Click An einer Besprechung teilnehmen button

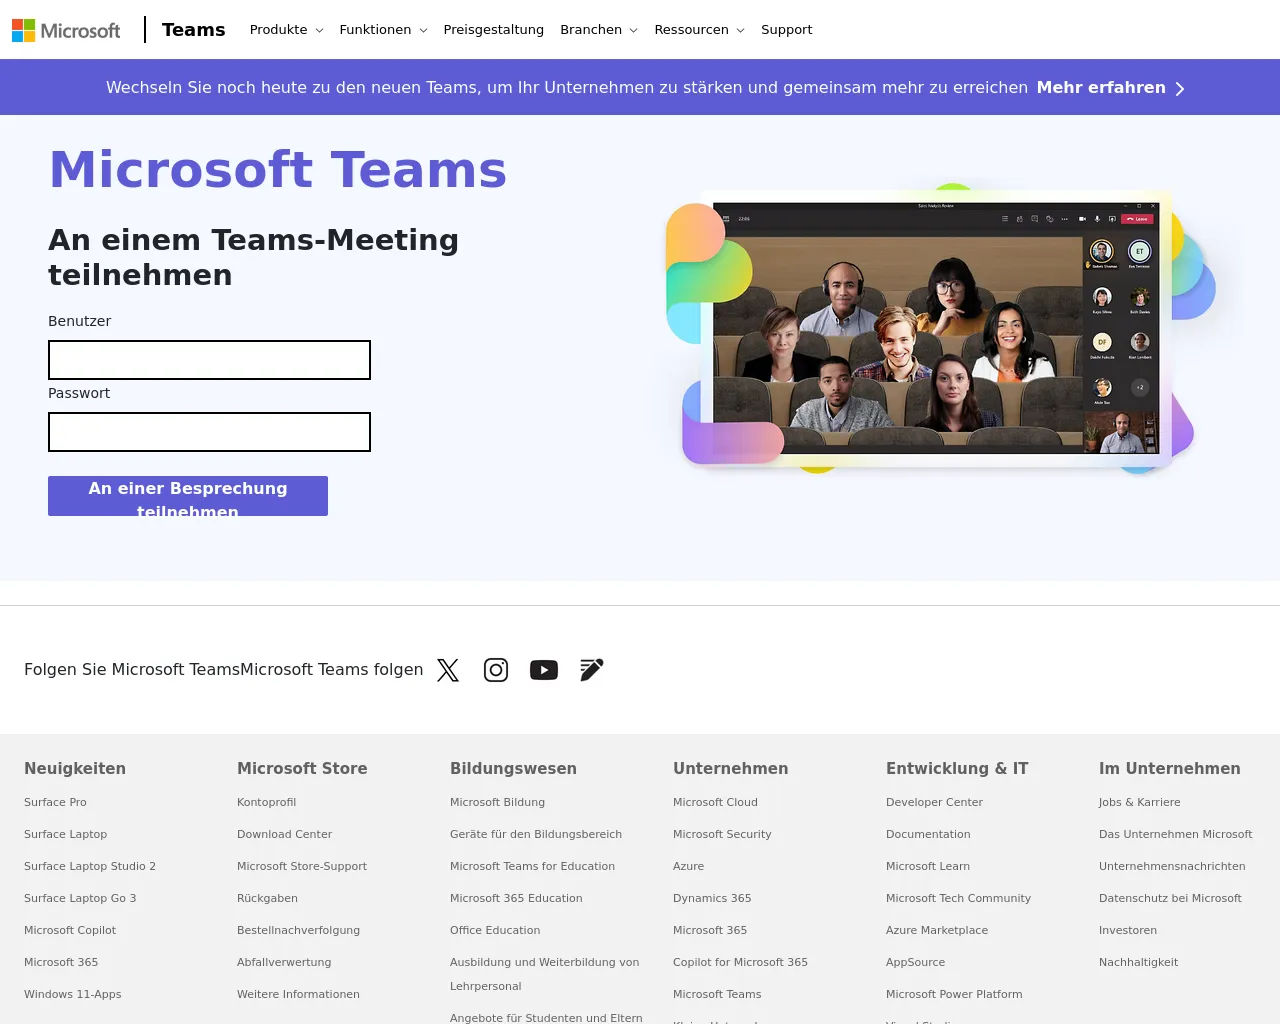pyautogui.click(x=188, y=496)
